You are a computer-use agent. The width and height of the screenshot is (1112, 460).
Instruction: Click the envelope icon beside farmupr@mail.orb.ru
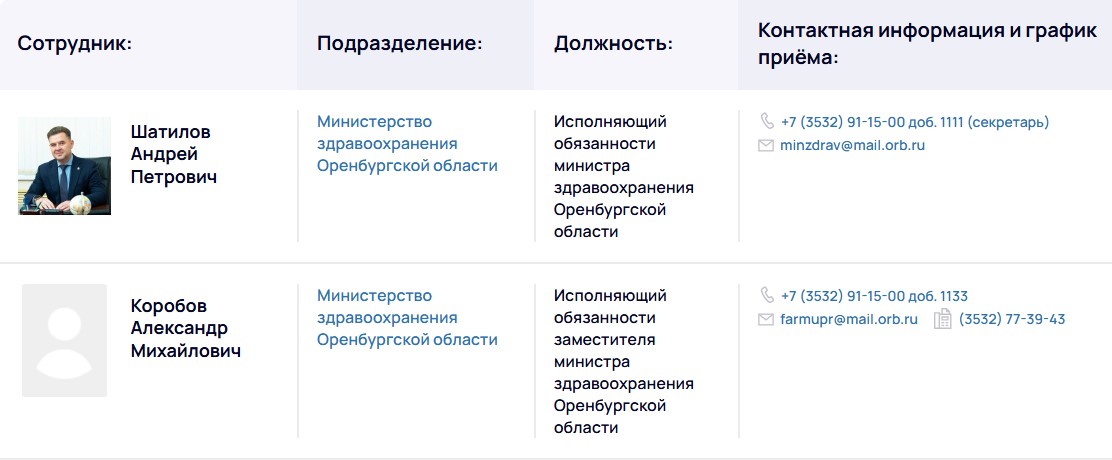767,320
